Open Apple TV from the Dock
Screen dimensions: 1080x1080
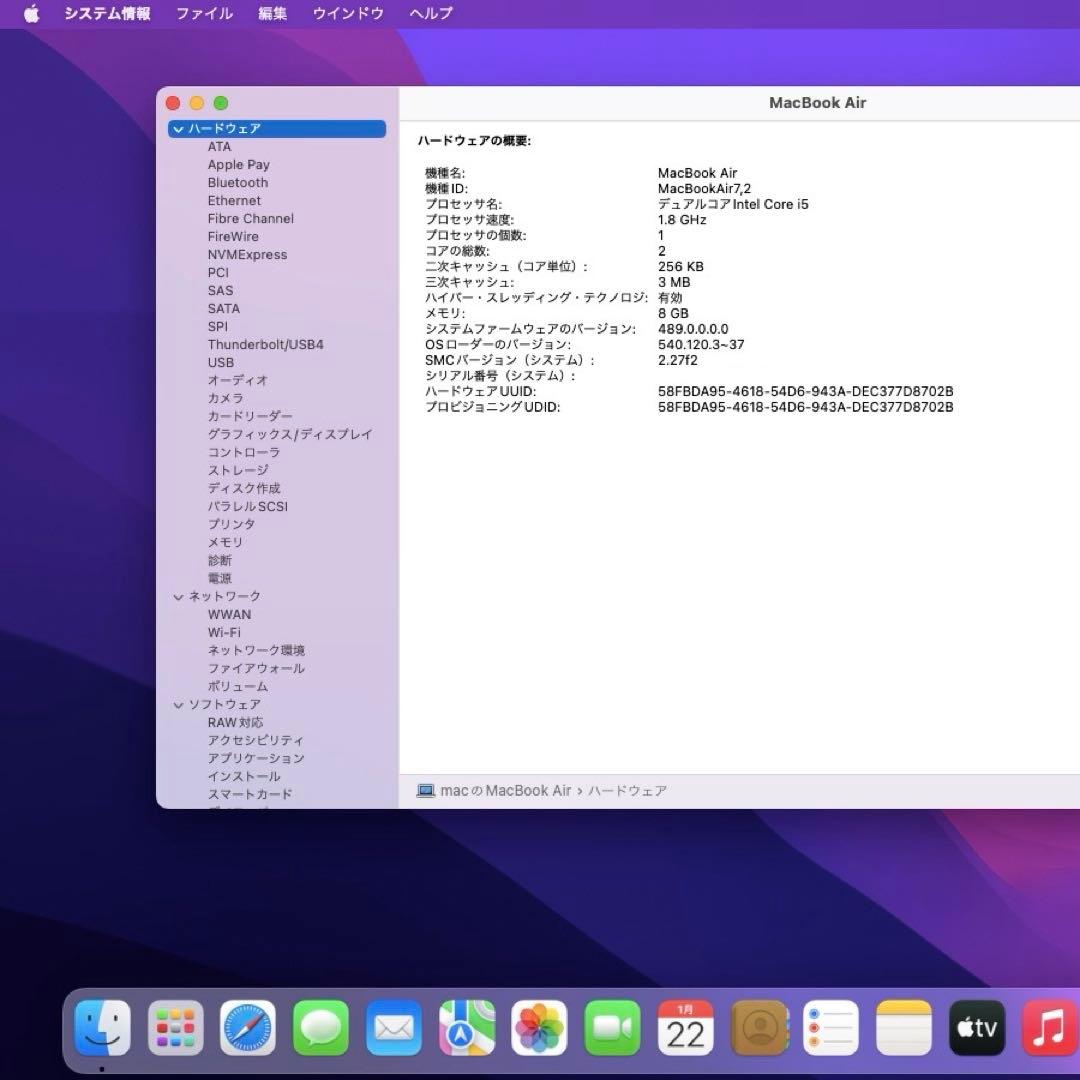pyautogui.click(x=976, y=1026)
